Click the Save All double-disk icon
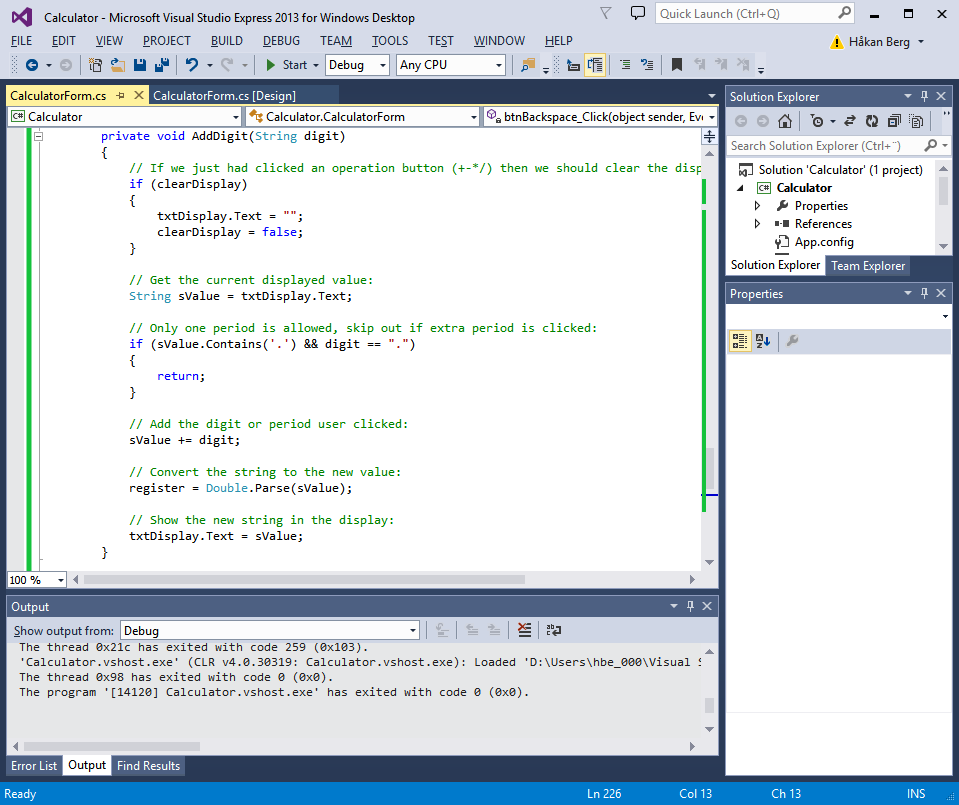The width and height of the screenshot is (959, 805). pyautogui.click(x=162, y=65)
